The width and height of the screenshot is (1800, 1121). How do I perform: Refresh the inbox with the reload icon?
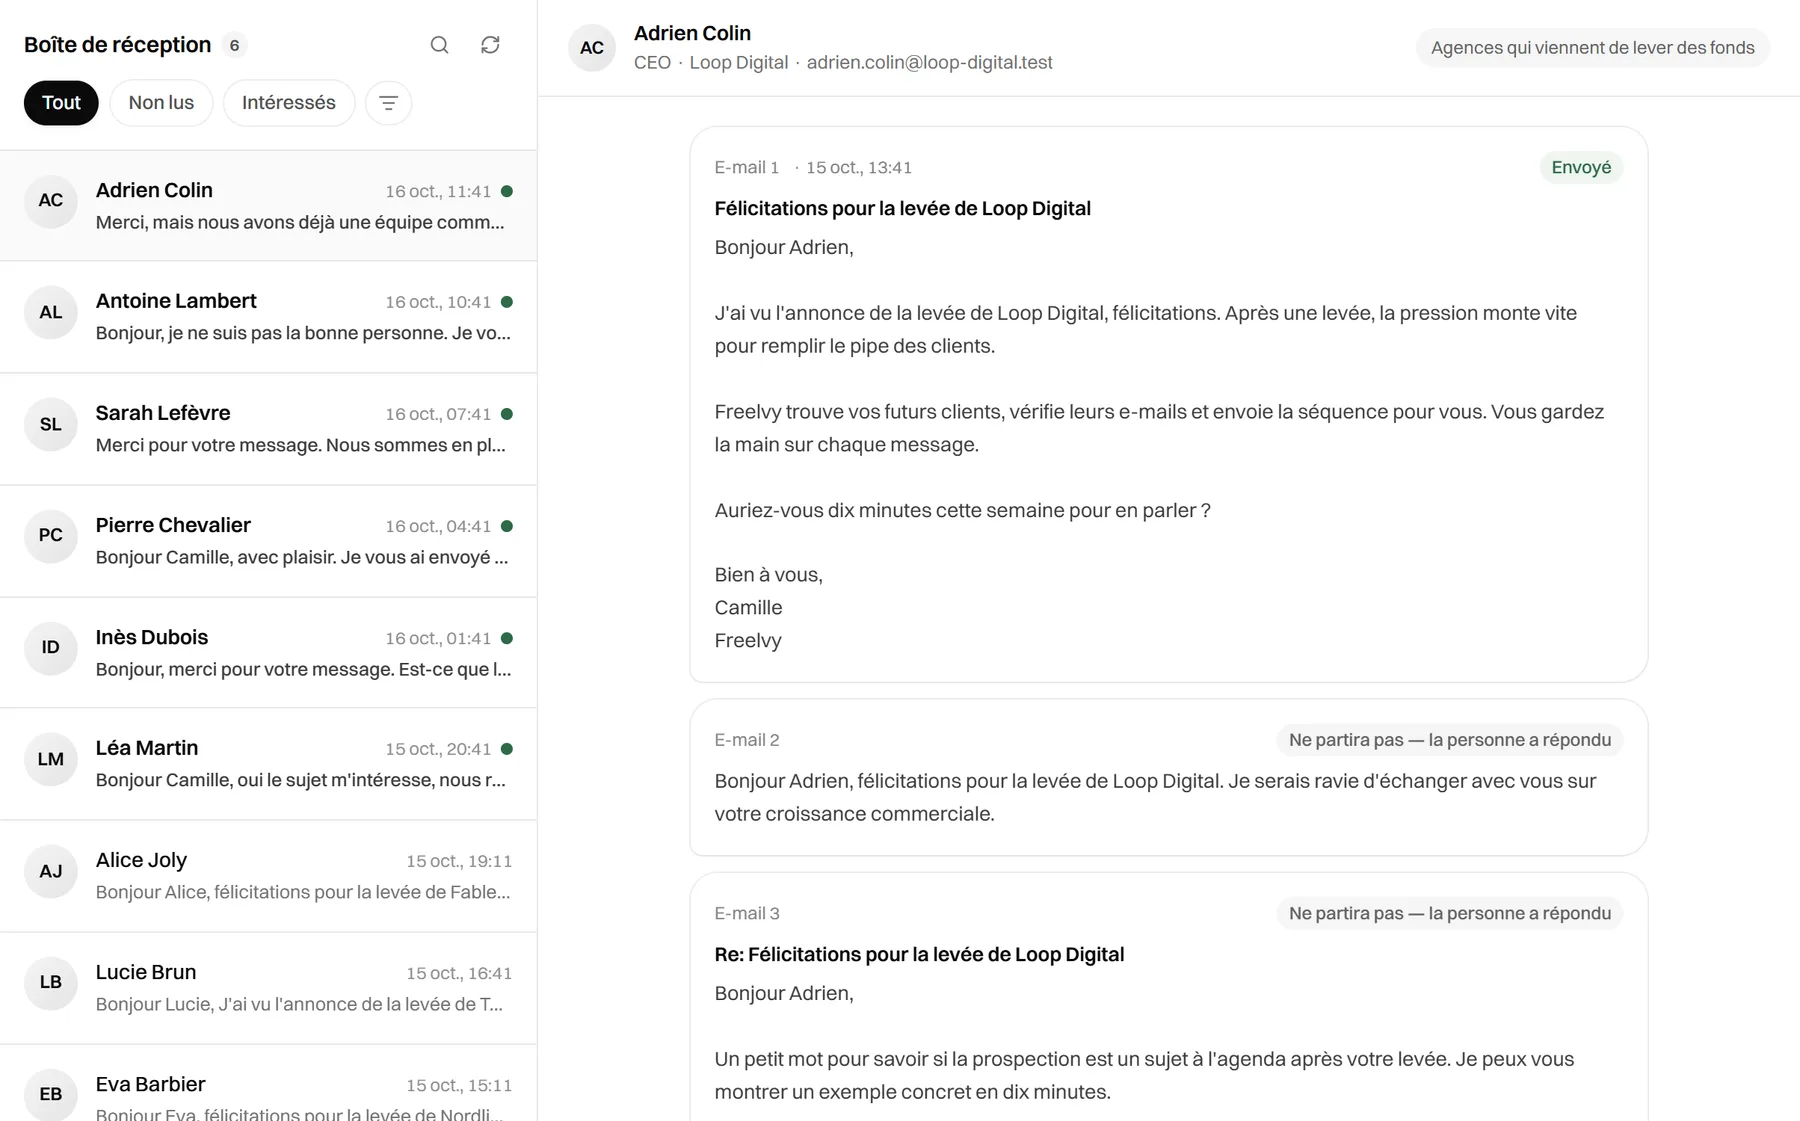tap(490, 45)
